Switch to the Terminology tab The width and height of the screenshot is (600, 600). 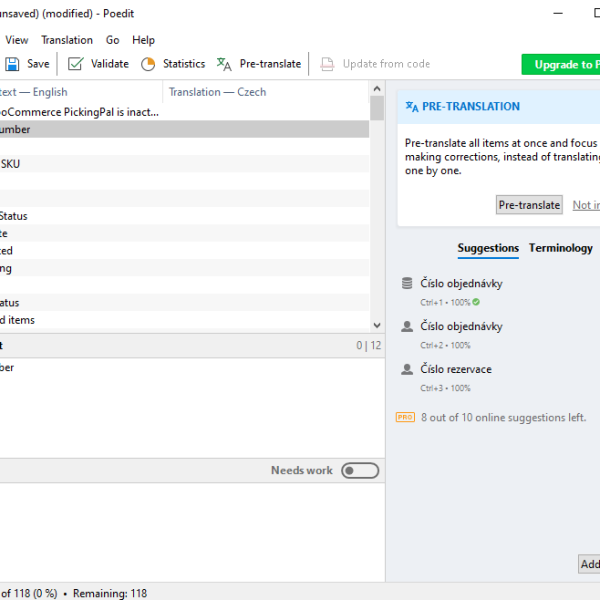[560, 248]
